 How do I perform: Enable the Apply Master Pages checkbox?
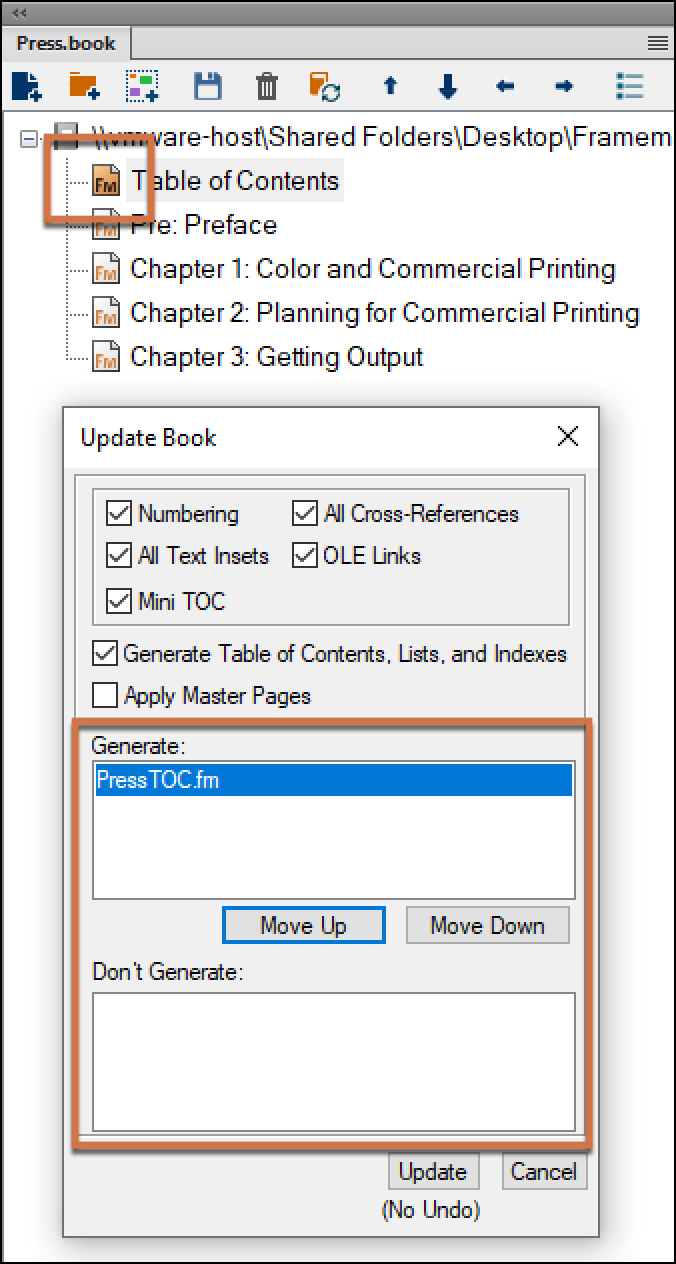(104, 695)
